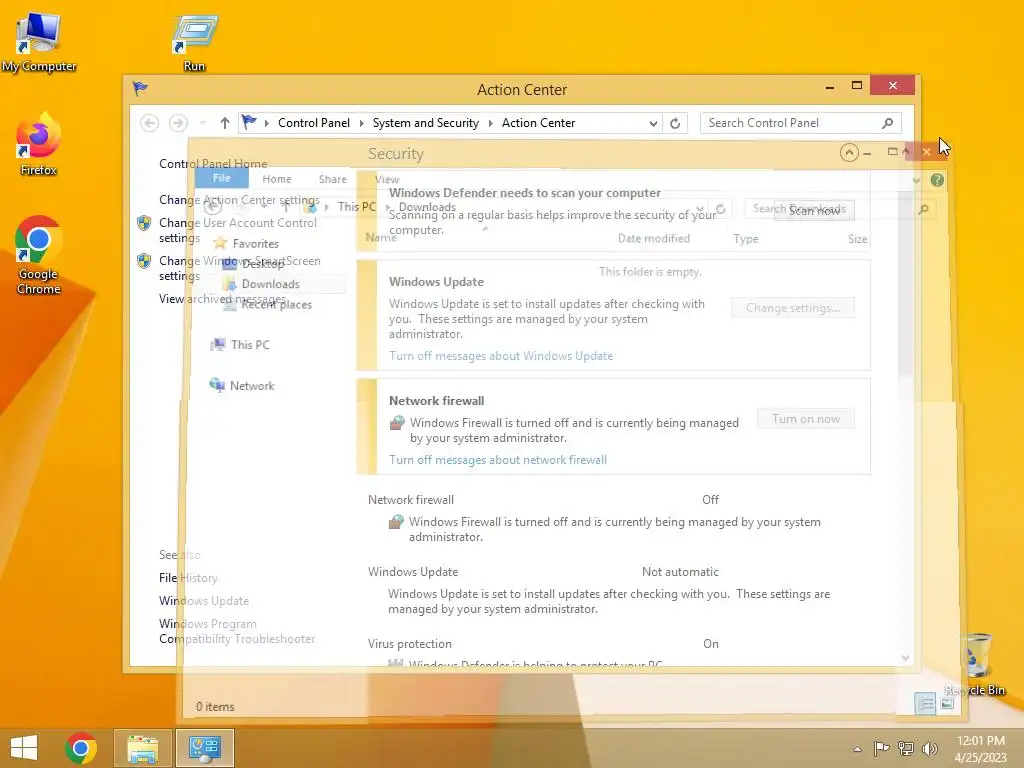
Task: Click the Search Control Panel magnifier icon
Action: tap(887, 123)
